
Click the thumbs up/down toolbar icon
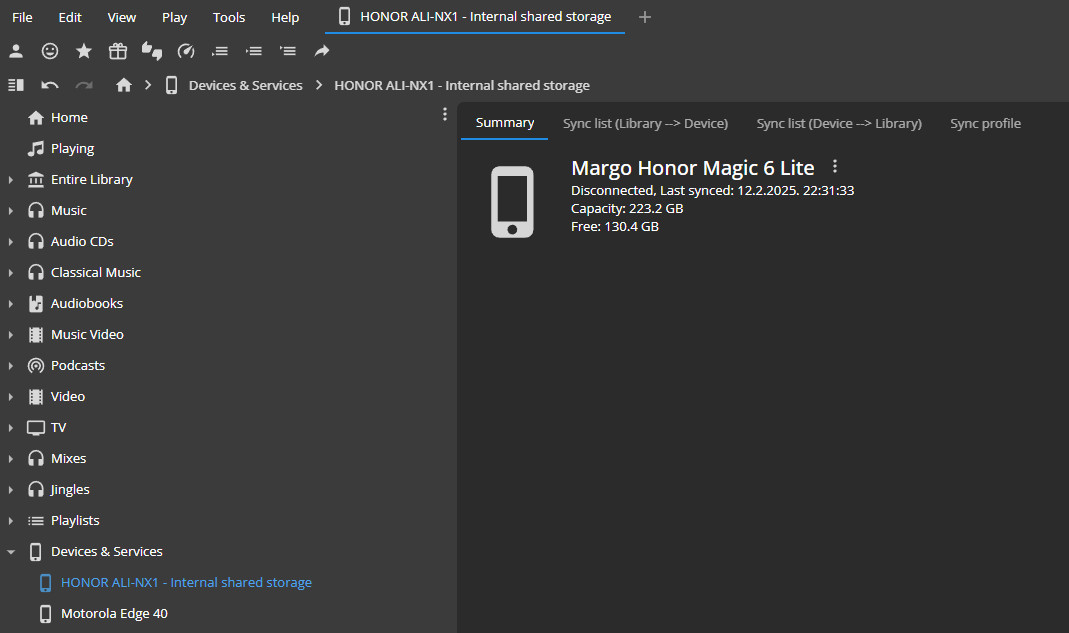click(152, 51)
